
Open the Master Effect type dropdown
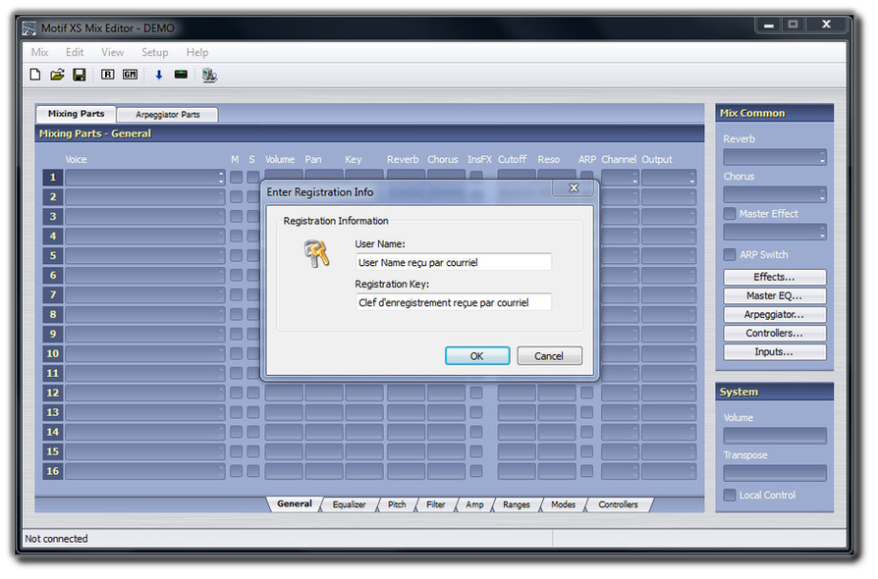click(775, 232)
